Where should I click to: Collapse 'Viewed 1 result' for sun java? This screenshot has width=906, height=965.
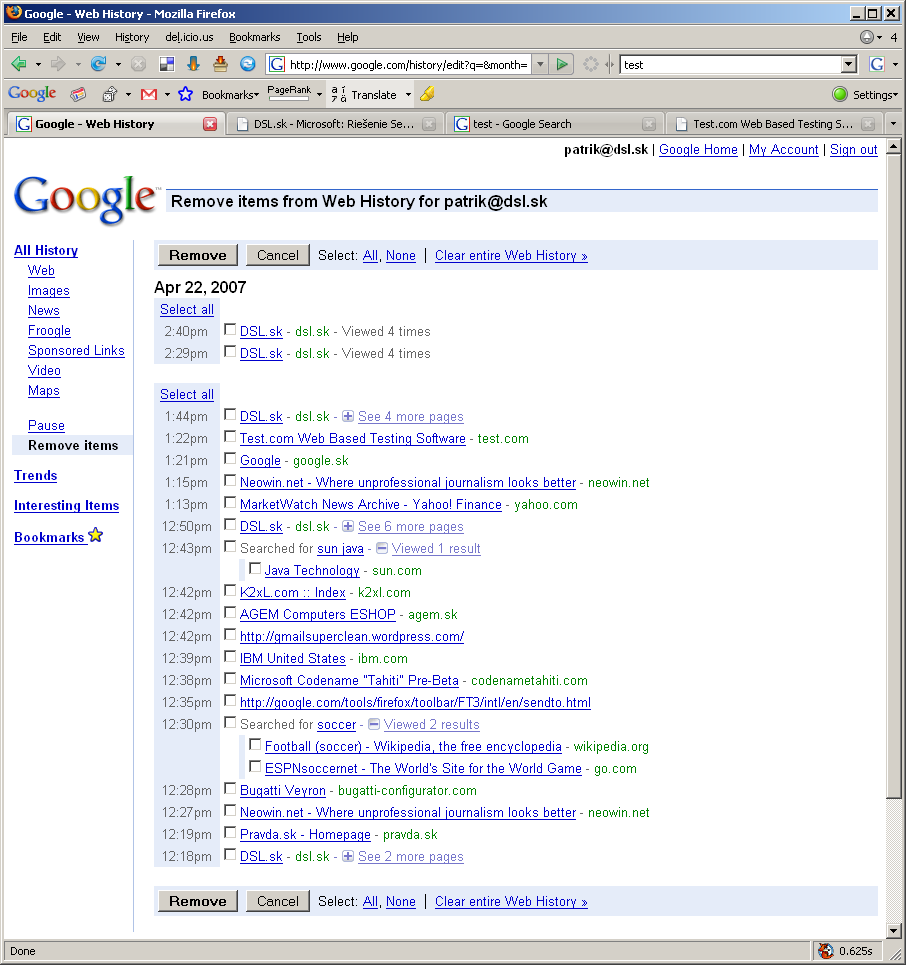point(382,548)
